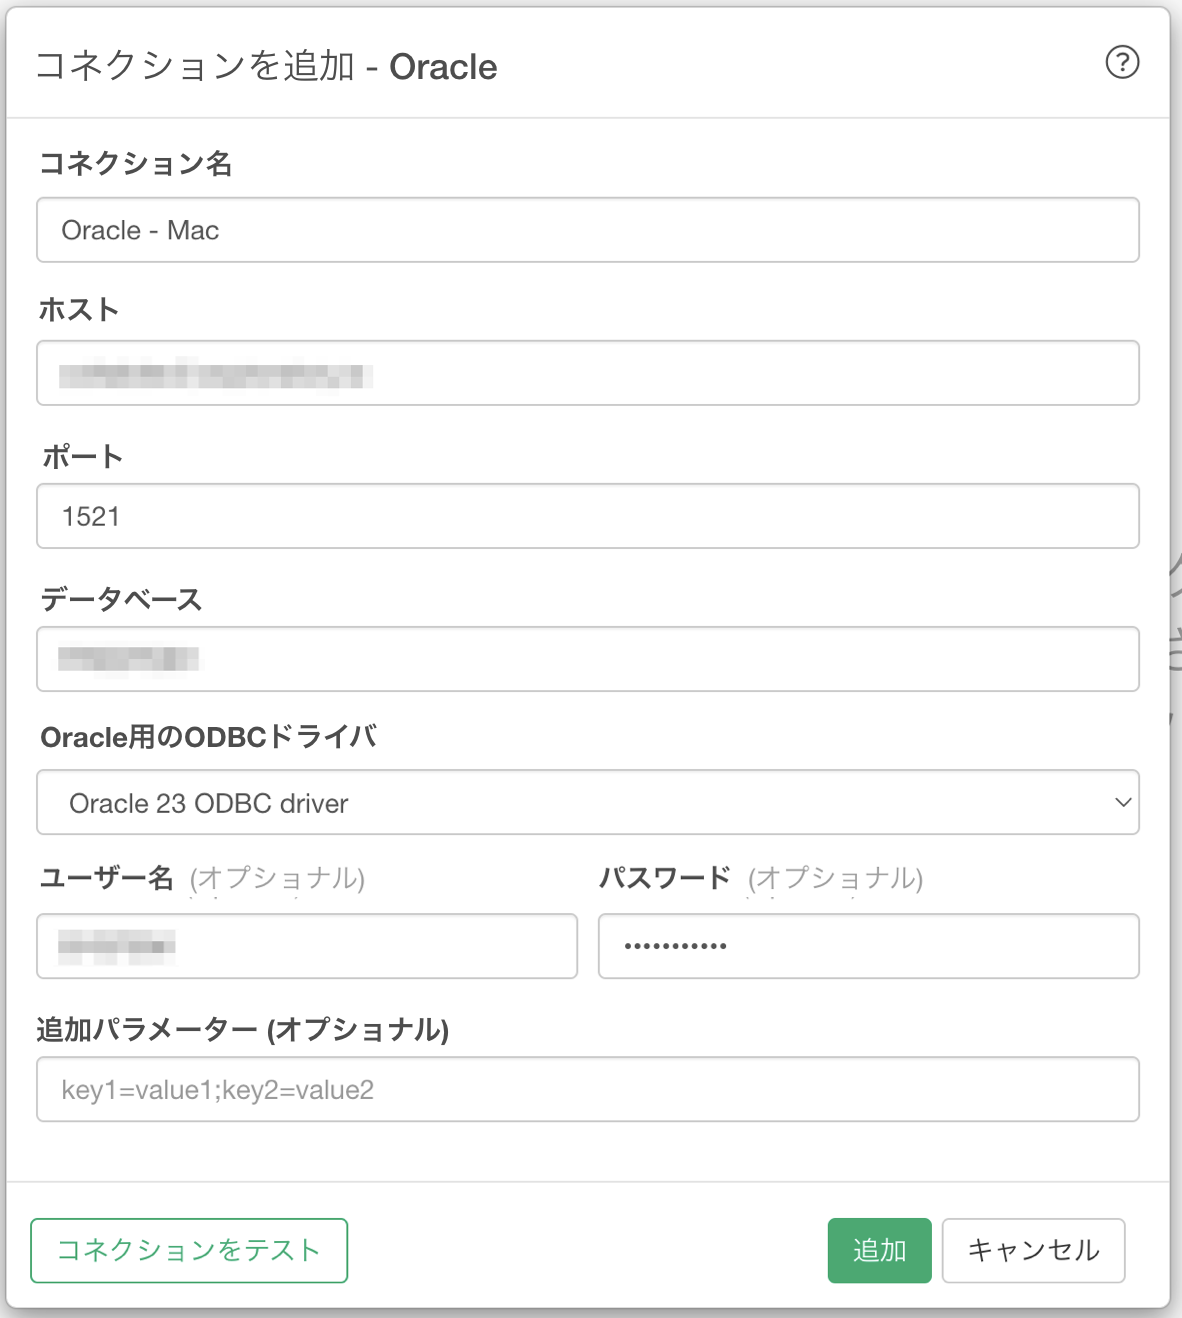The height and width of the screenshot is (1318, 1182).
Task: Open the help question mark icon
Action: click(x=1122, y=62)
